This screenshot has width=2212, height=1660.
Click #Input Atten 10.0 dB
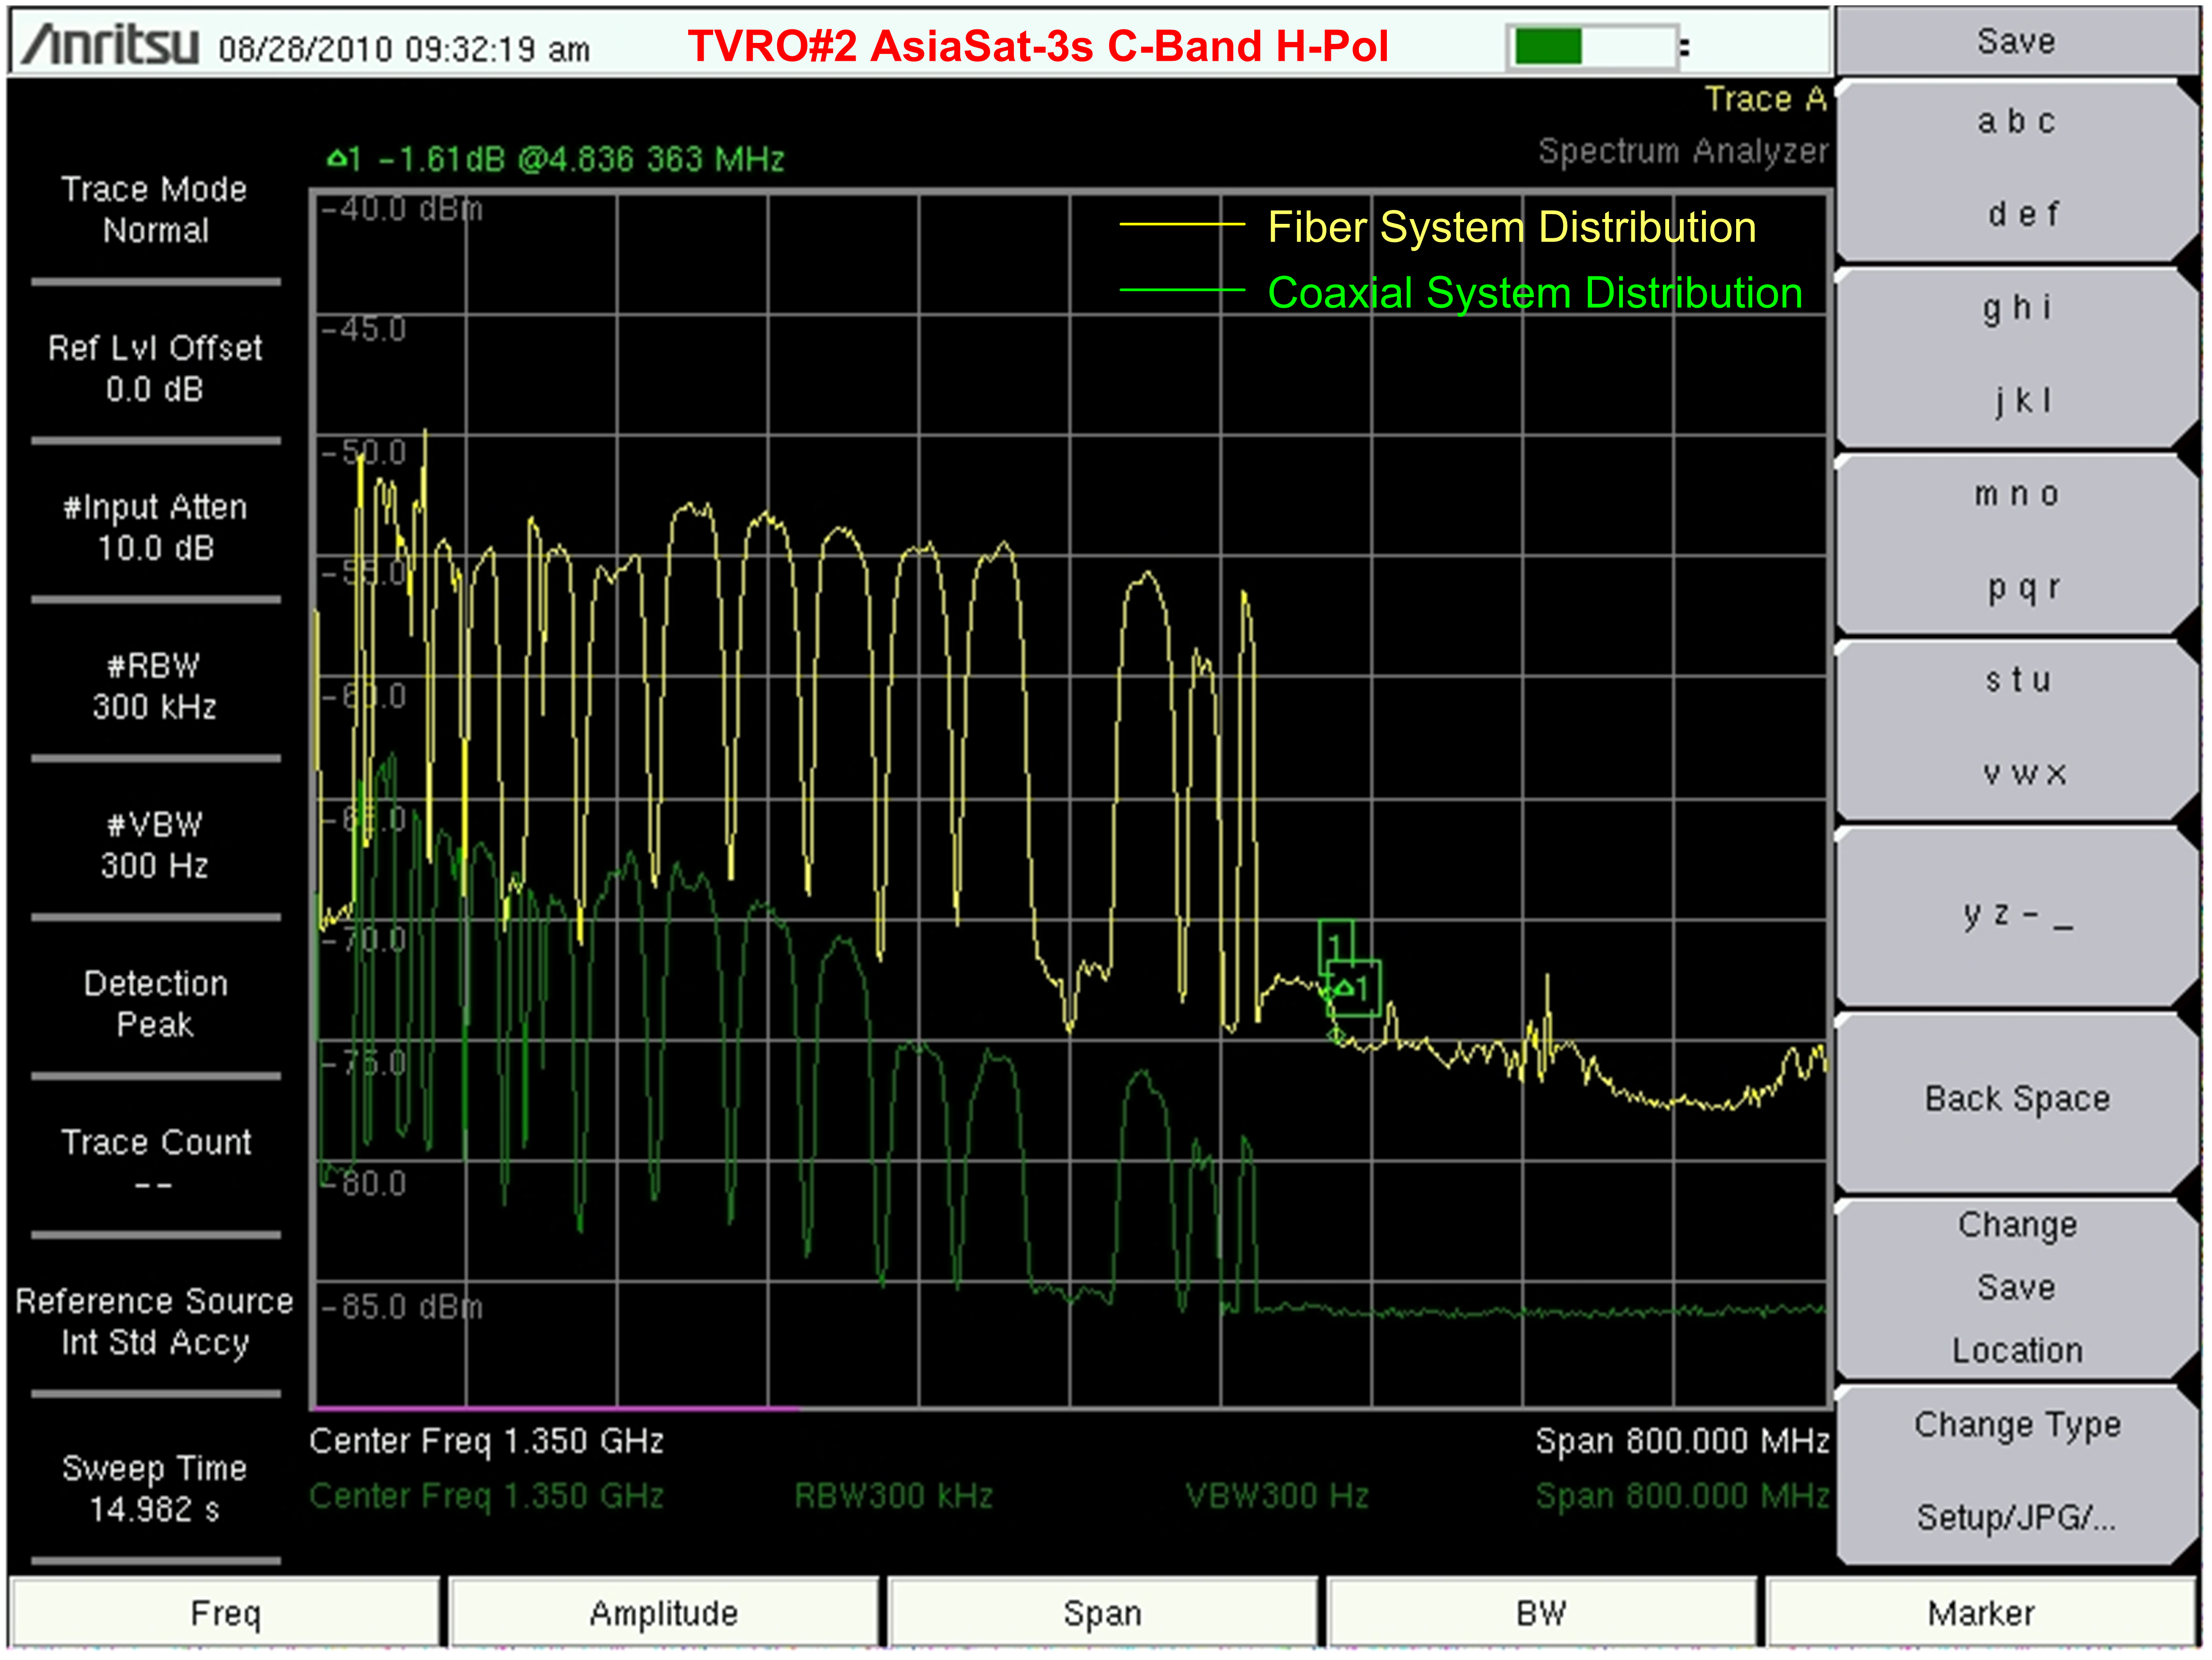click(155, 527)
